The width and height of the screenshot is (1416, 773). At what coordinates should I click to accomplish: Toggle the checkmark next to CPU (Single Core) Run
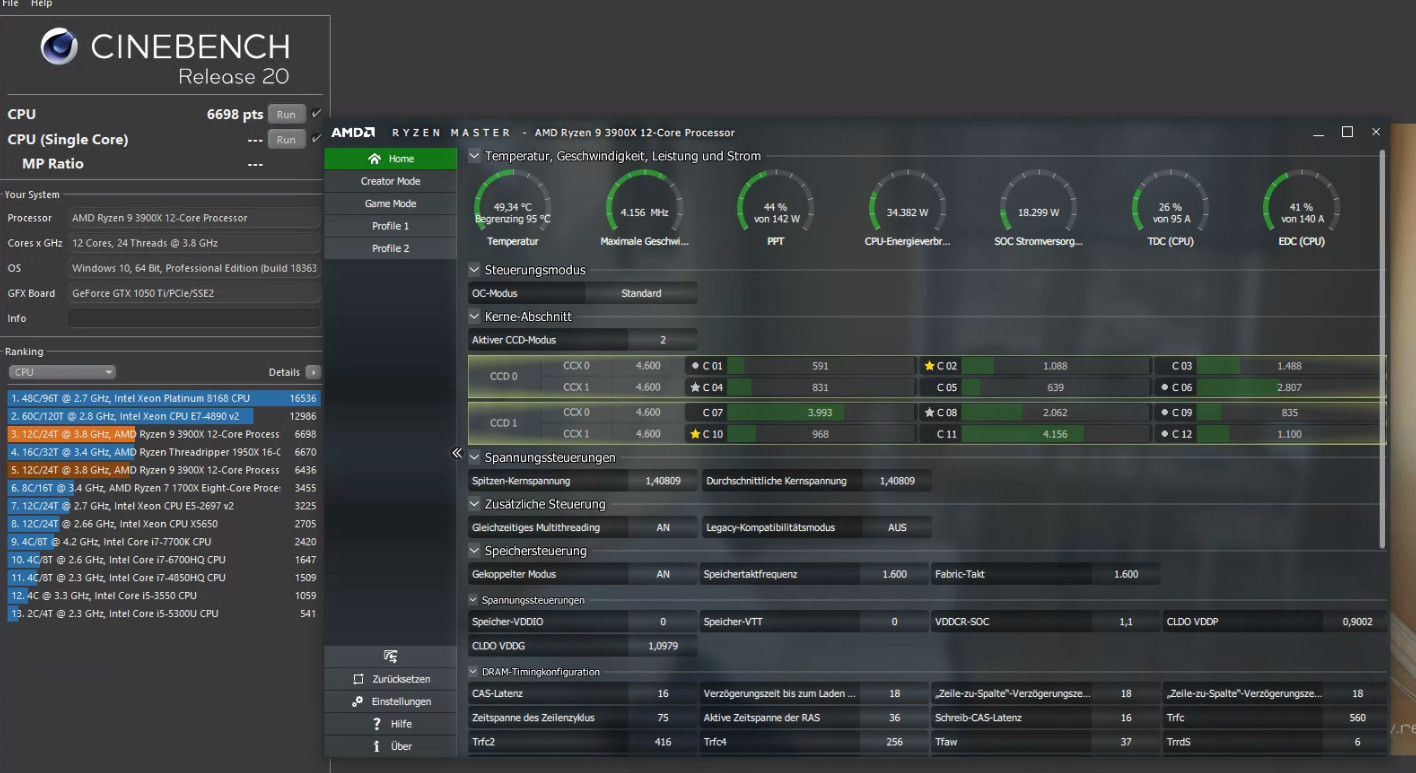tap(317, 138)
